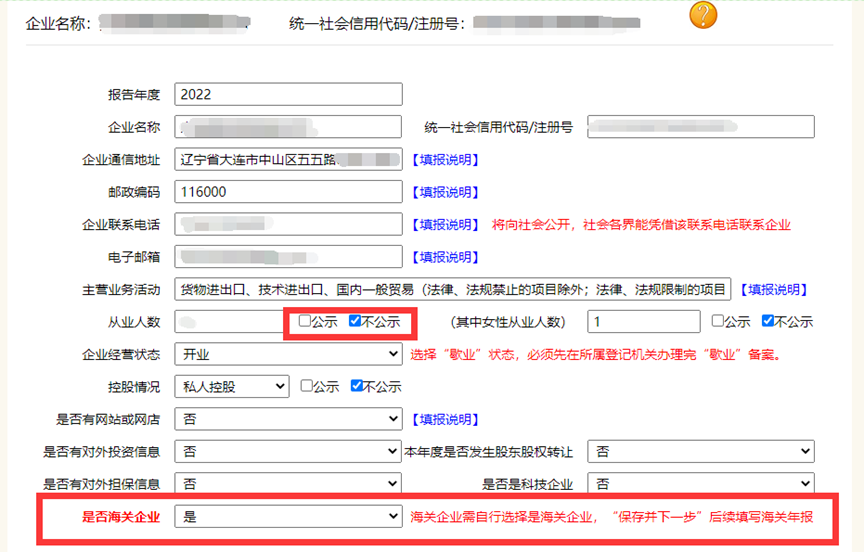Uncheck 不公示 for 从业人数
The height and width of the screenshot is (552, 864).
(x=355, y=321)
